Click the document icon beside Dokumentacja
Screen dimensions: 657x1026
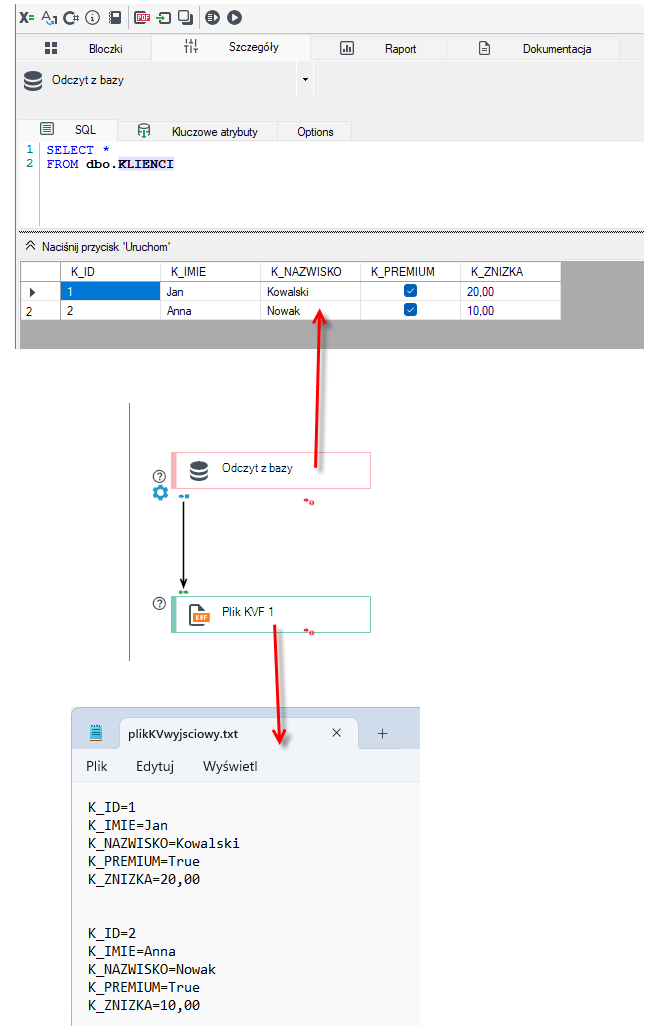coord(484,48)
